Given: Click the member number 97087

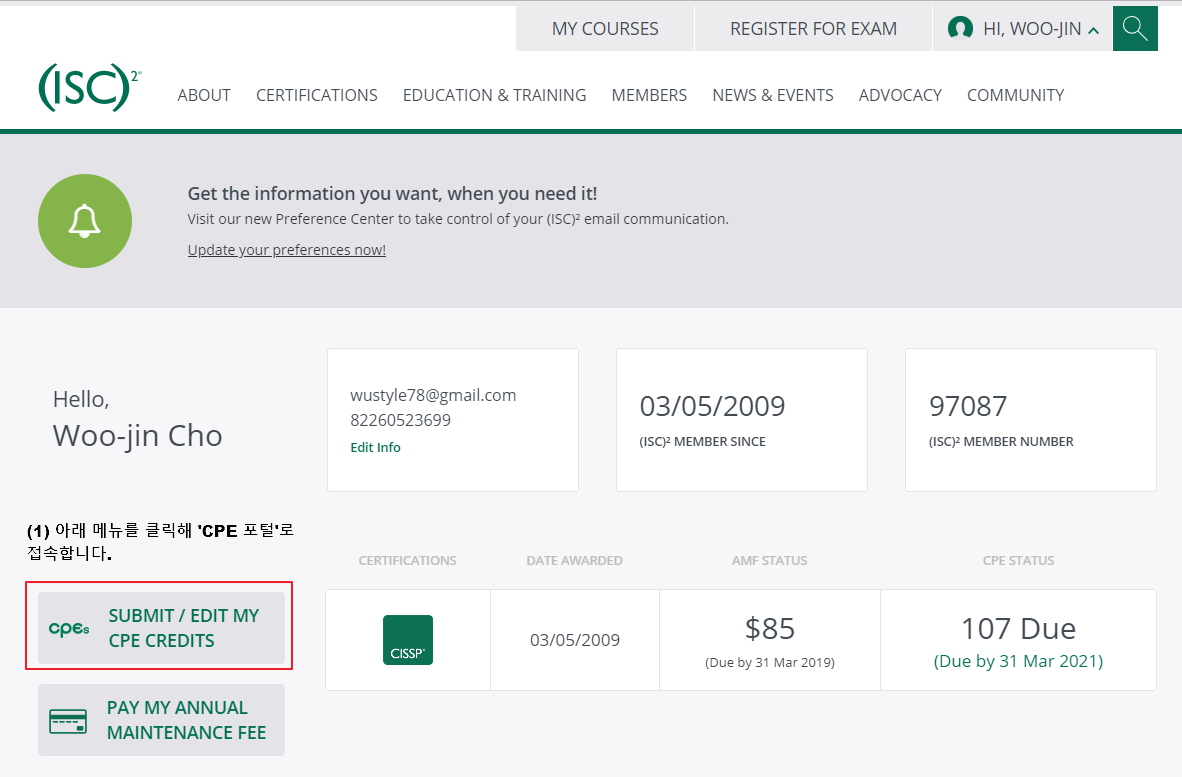Looking at the screenshot, I should pyautogui.click(x=968, y=406).
